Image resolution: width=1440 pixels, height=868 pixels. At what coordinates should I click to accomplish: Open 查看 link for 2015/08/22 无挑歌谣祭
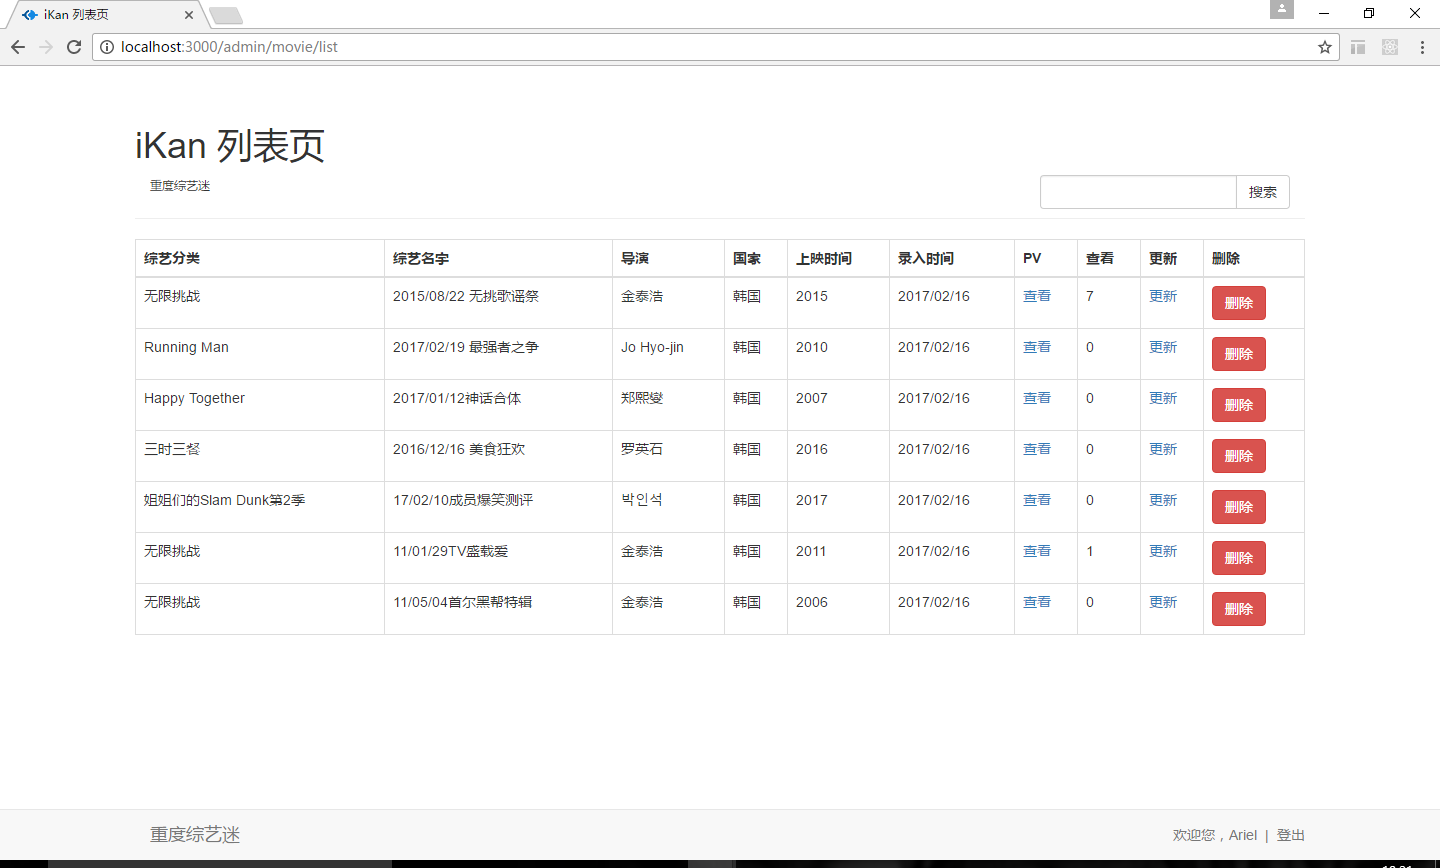[x=1037, y=296]
